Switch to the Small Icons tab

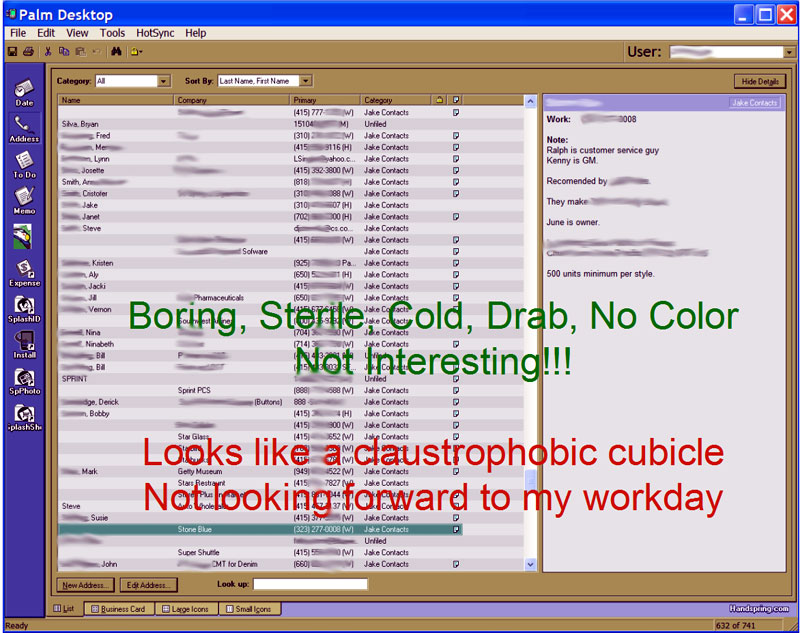(x=249, y=609)
